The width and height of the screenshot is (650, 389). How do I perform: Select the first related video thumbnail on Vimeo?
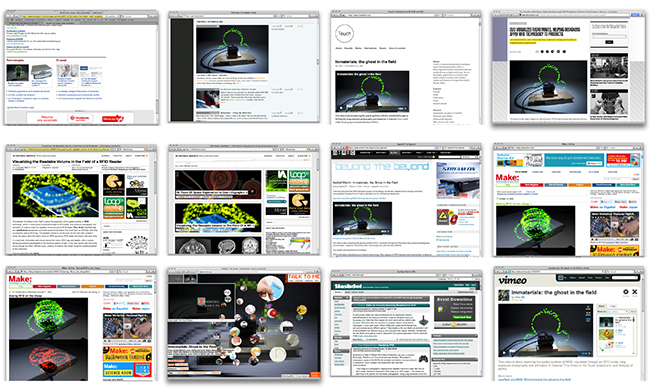606,321
